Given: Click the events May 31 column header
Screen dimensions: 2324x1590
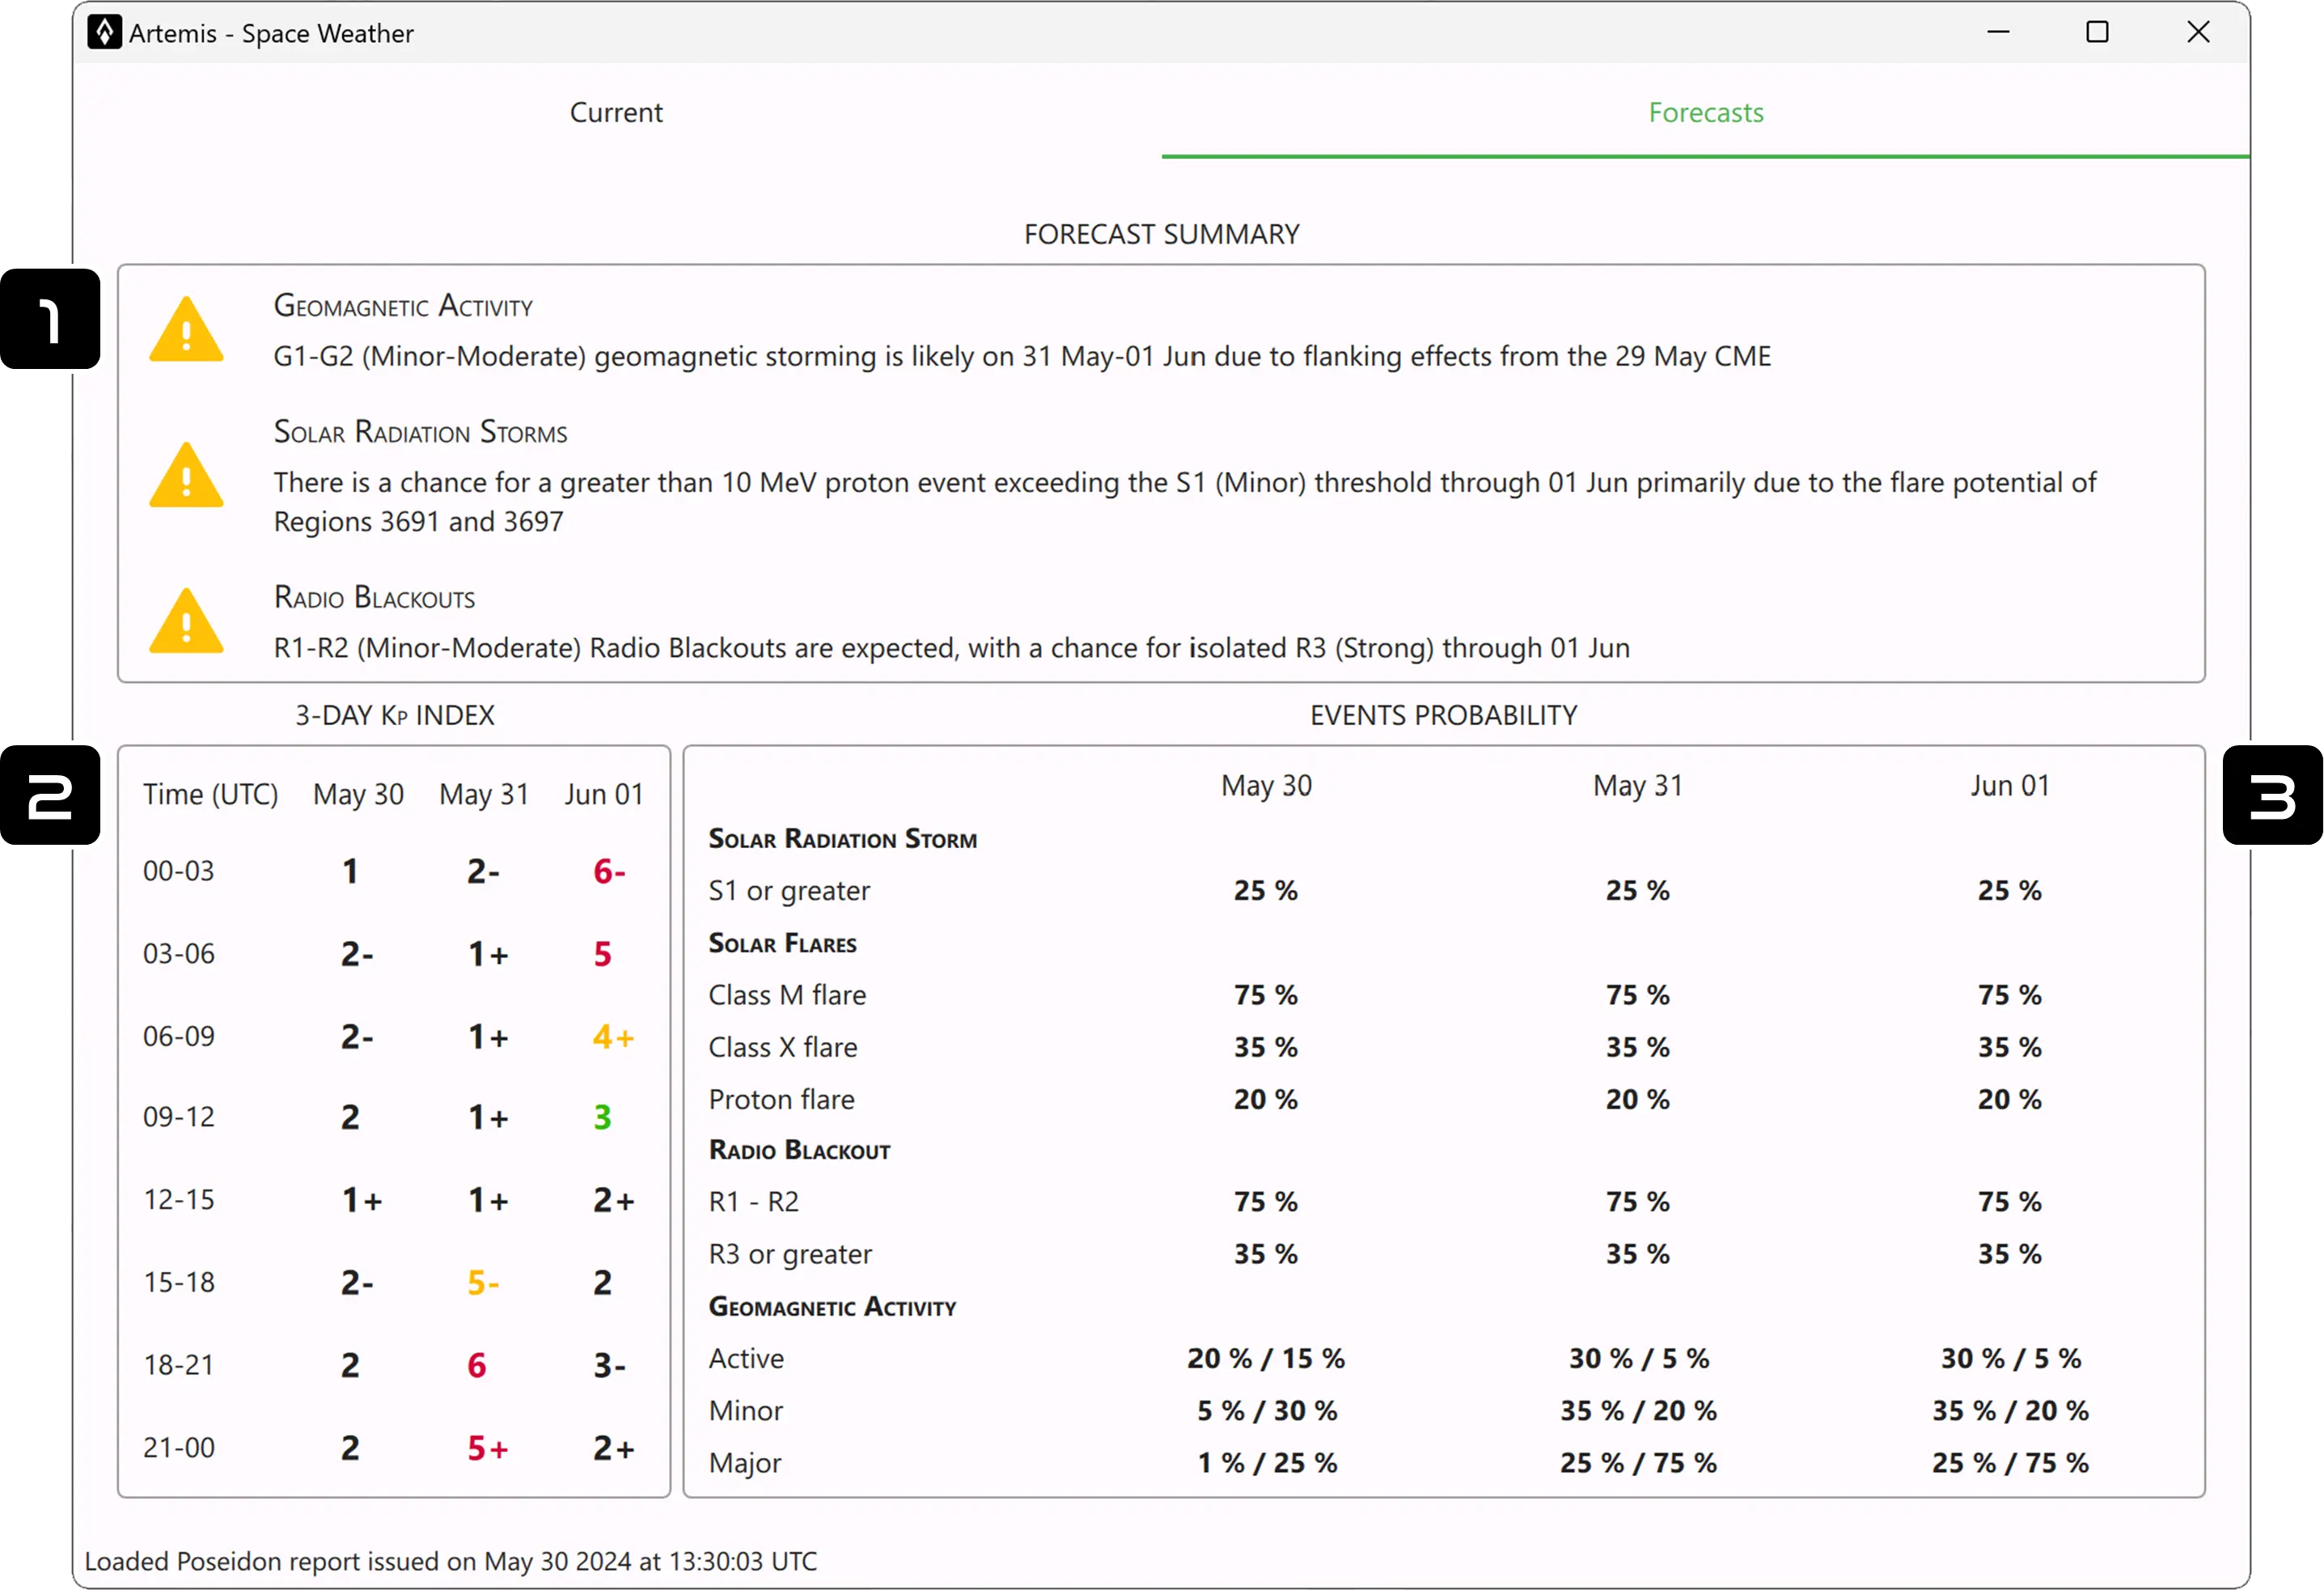Looking at the screenshot, I should (1637, 786).
